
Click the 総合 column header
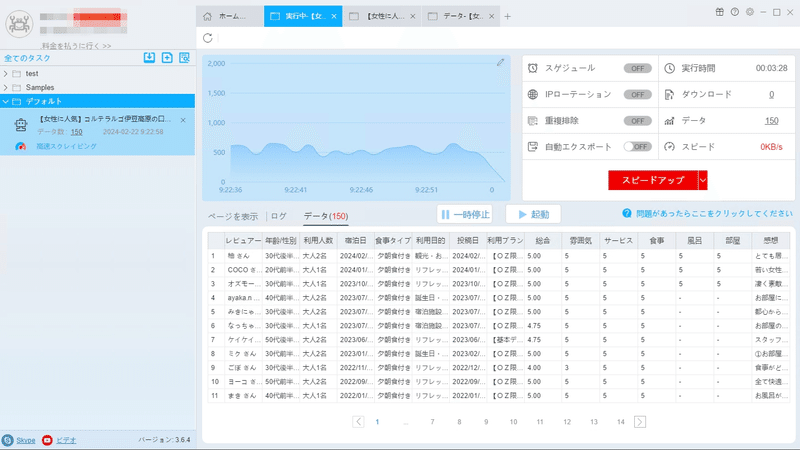pos(543,240)
